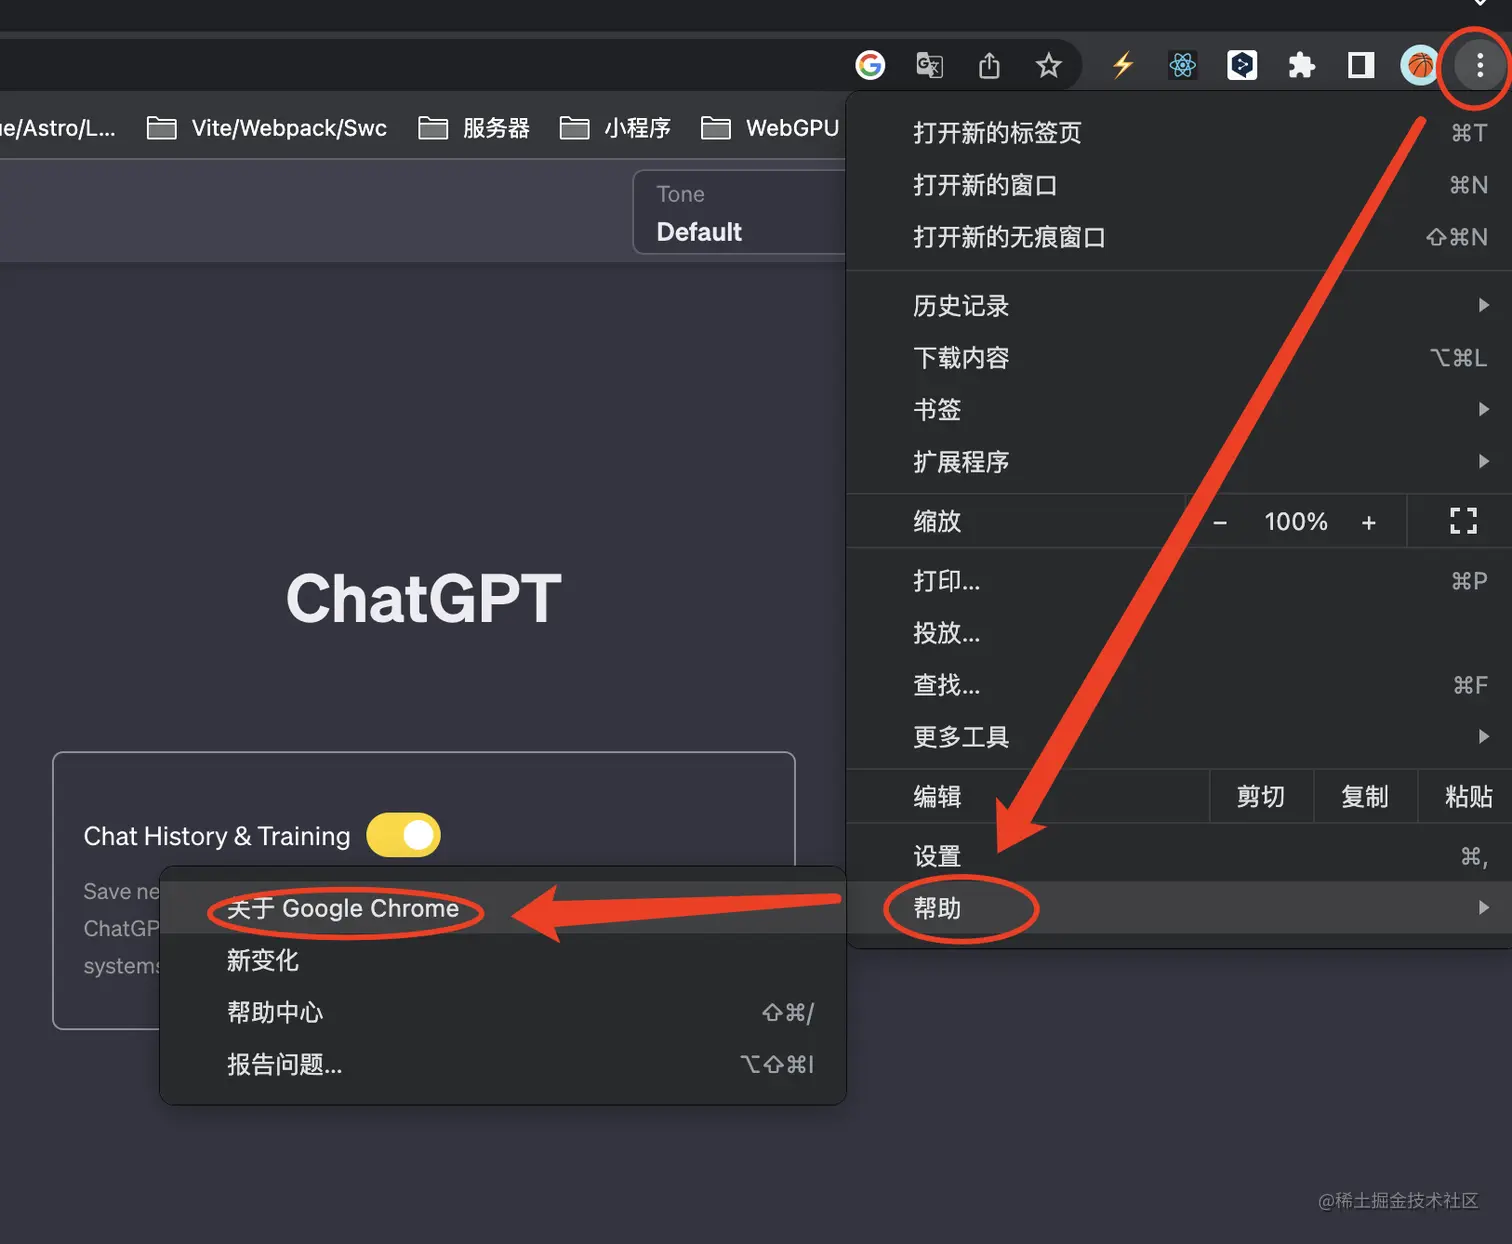1512x1244 pixels.
Task: Select 打开新的标签页 menu item
Action: 1179,133
